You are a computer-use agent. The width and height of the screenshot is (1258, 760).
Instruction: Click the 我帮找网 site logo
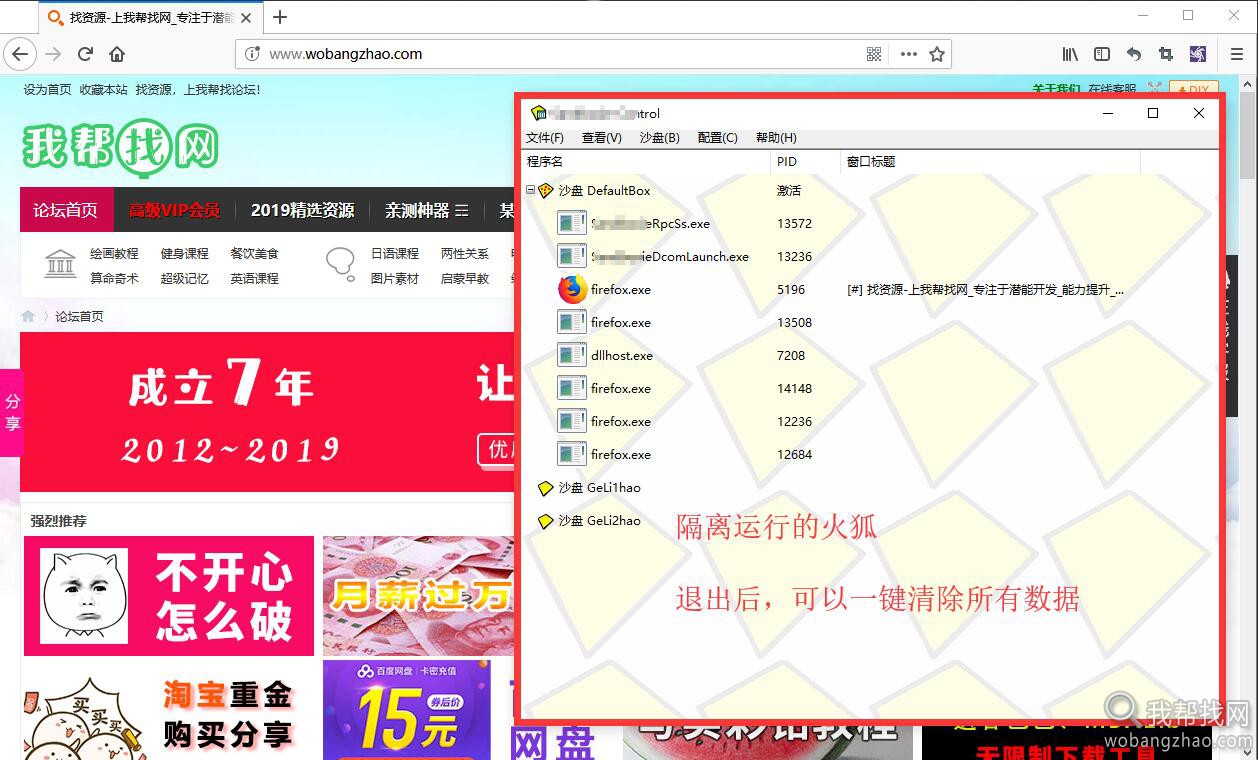[120, 148]
